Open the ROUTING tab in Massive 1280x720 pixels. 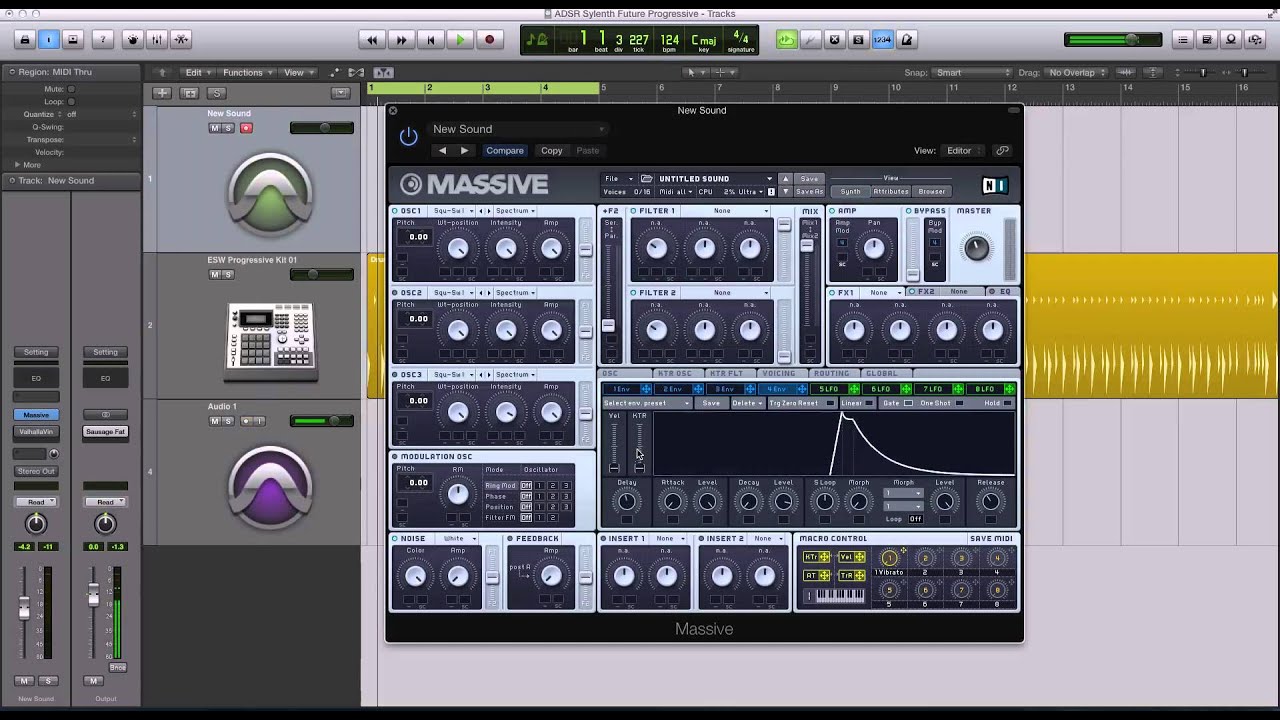pos(832,374)
